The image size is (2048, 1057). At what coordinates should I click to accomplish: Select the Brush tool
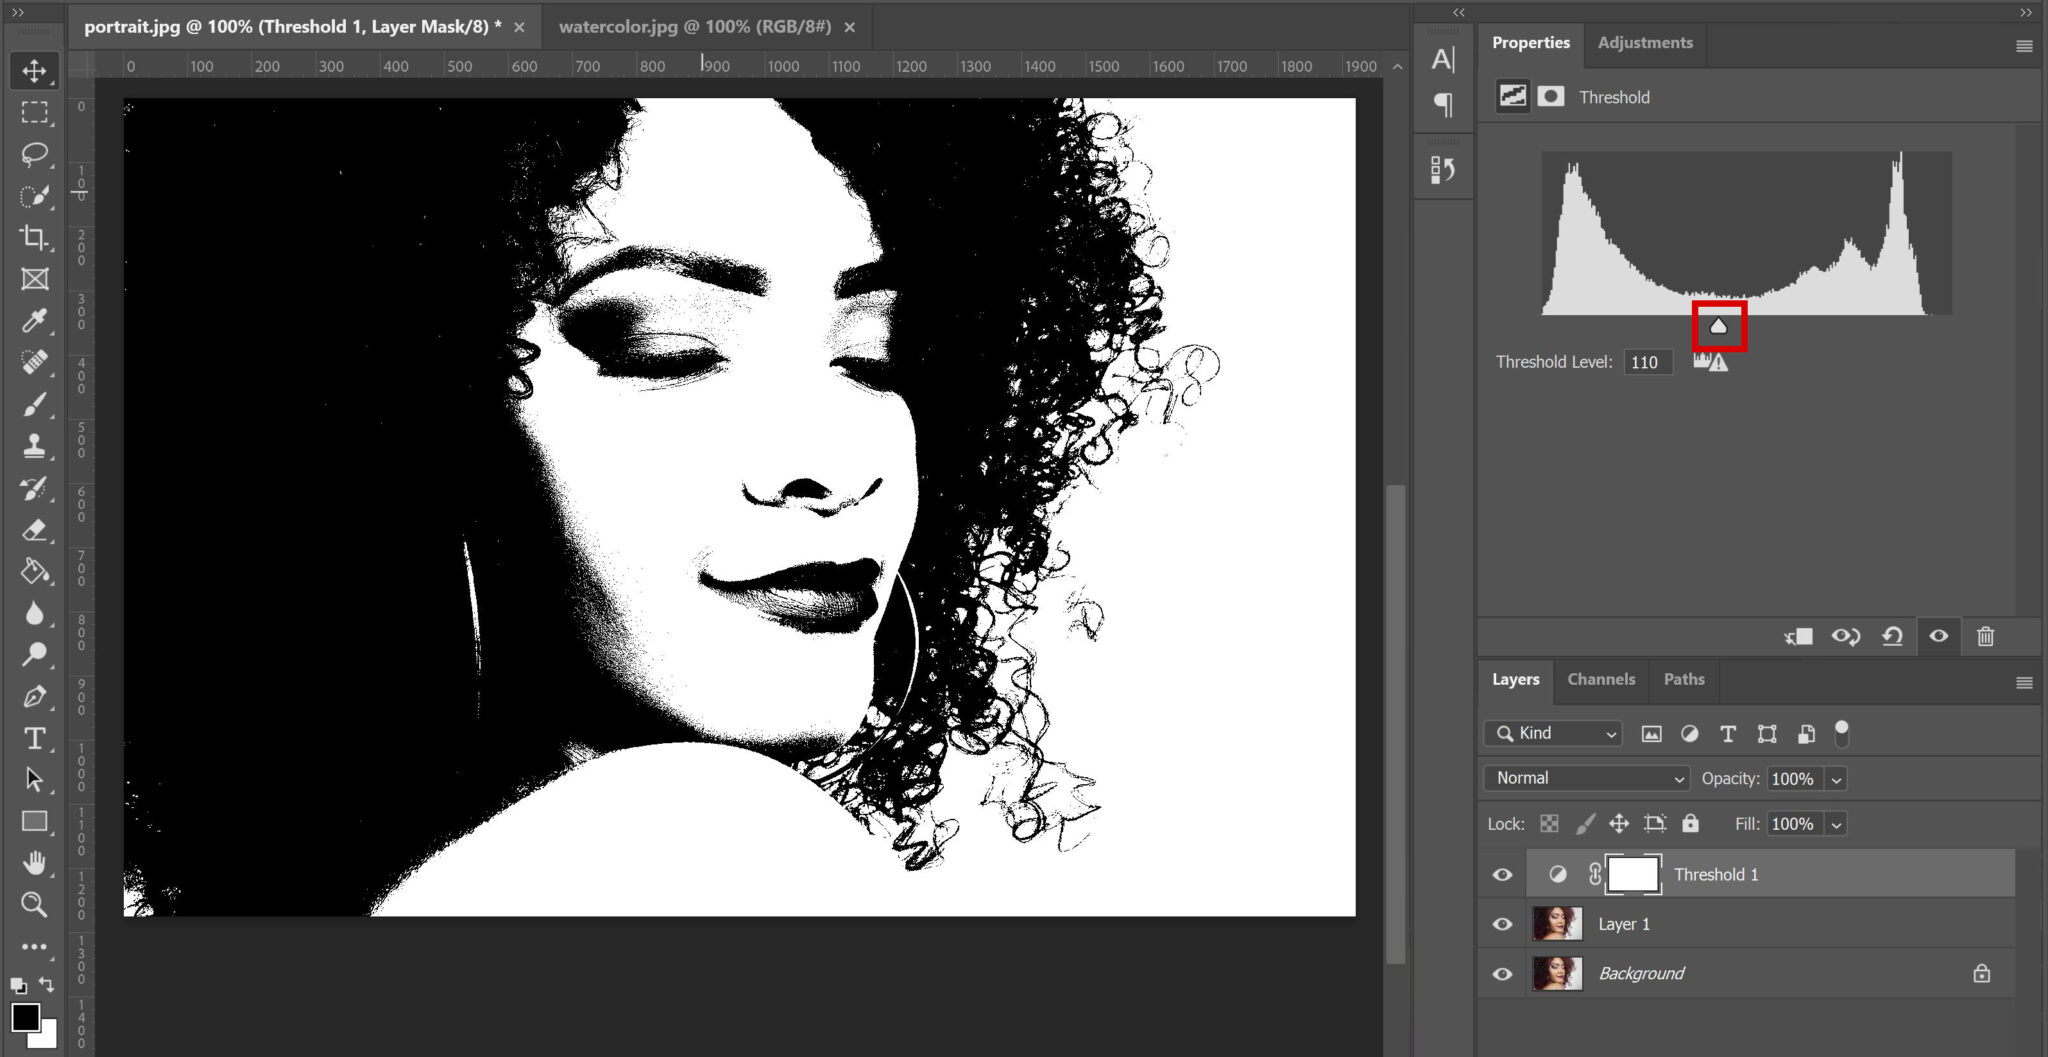coord(34,404)
